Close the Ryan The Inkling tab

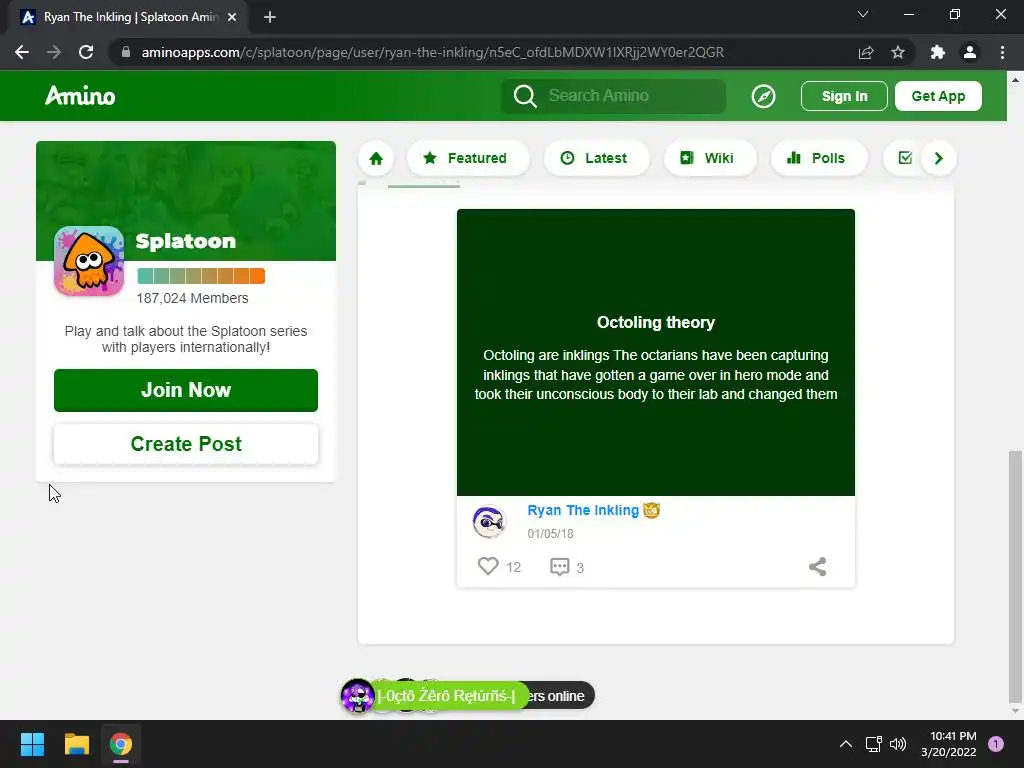232,17
